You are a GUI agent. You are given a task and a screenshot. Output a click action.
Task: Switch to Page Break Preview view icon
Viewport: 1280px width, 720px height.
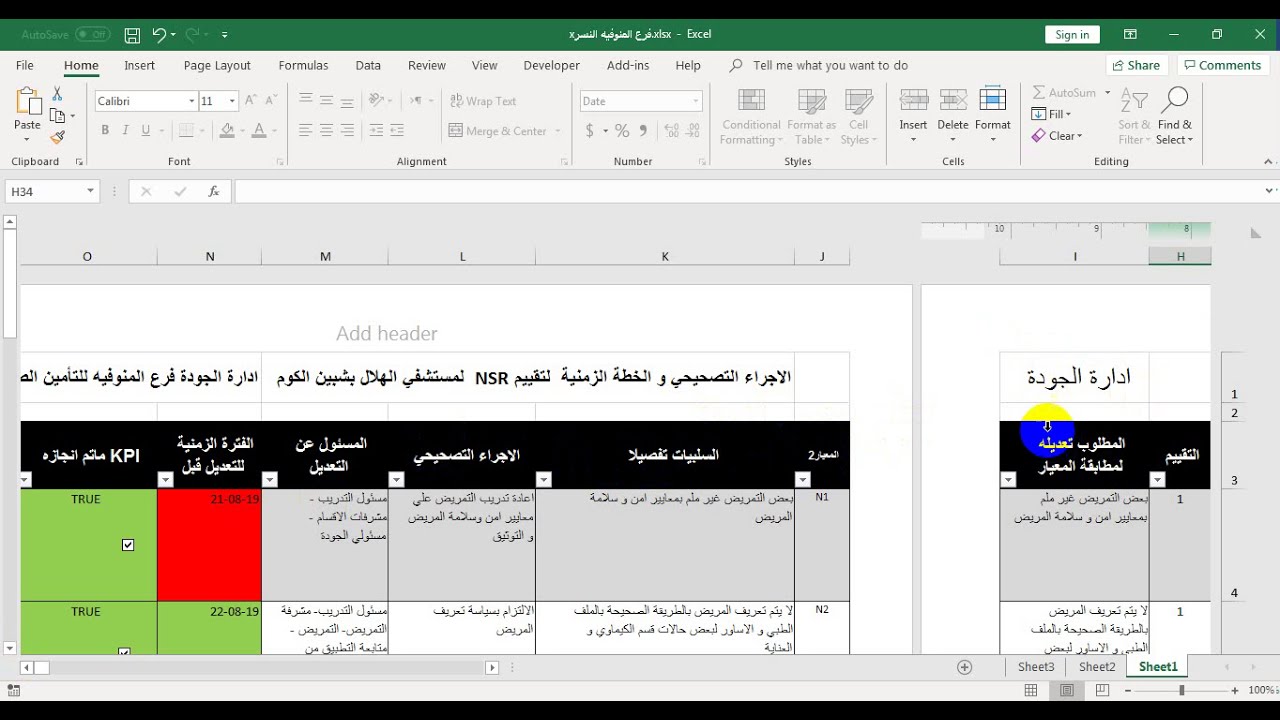1102,690
